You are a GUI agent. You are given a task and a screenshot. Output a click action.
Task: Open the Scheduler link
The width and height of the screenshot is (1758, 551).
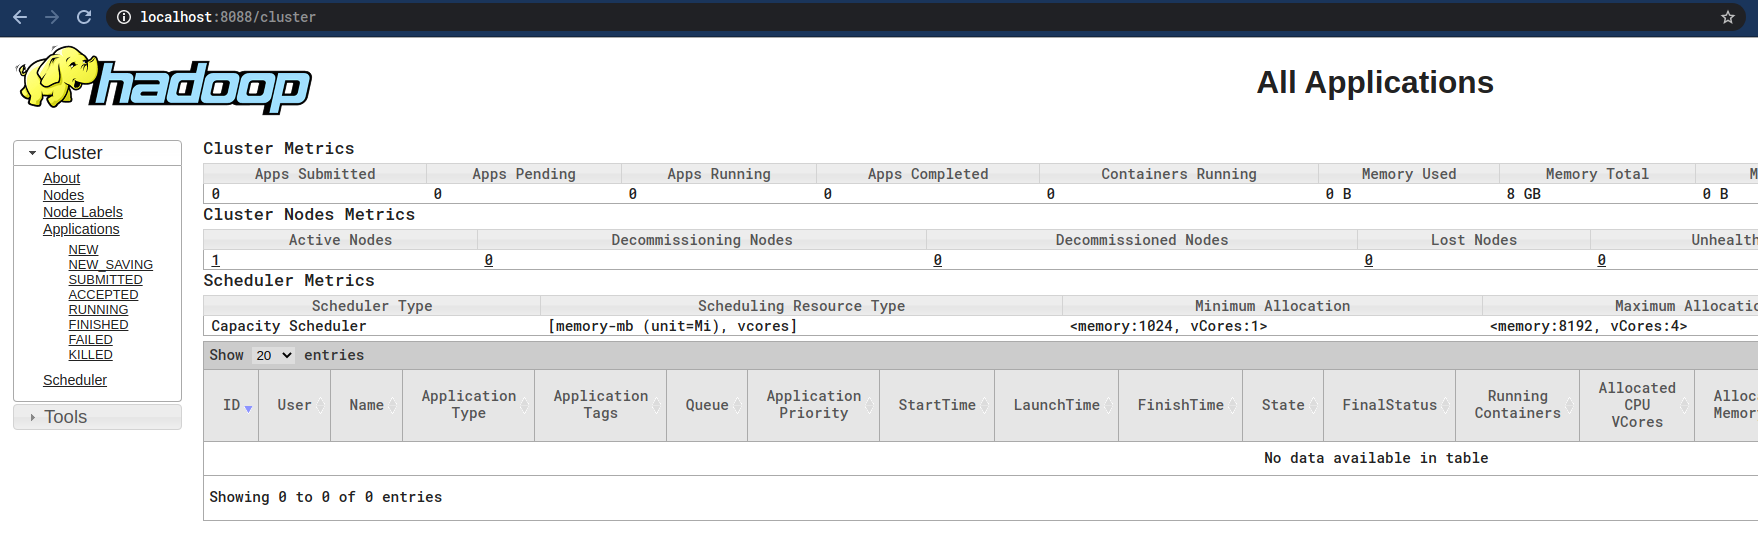point(75,380)
